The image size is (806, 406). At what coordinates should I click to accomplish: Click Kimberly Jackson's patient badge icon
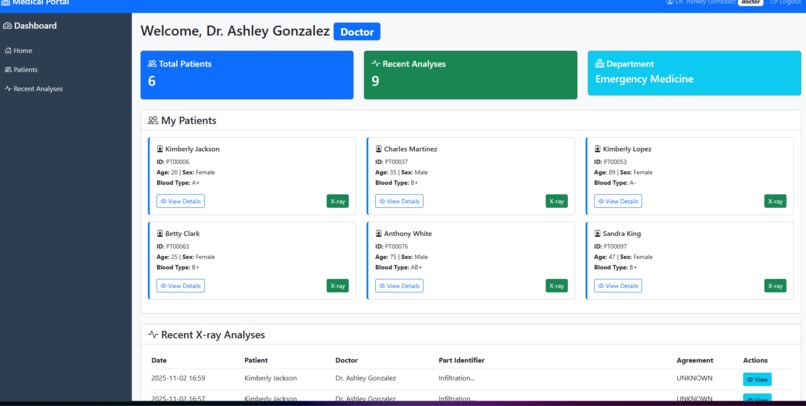tap(160, 149)
